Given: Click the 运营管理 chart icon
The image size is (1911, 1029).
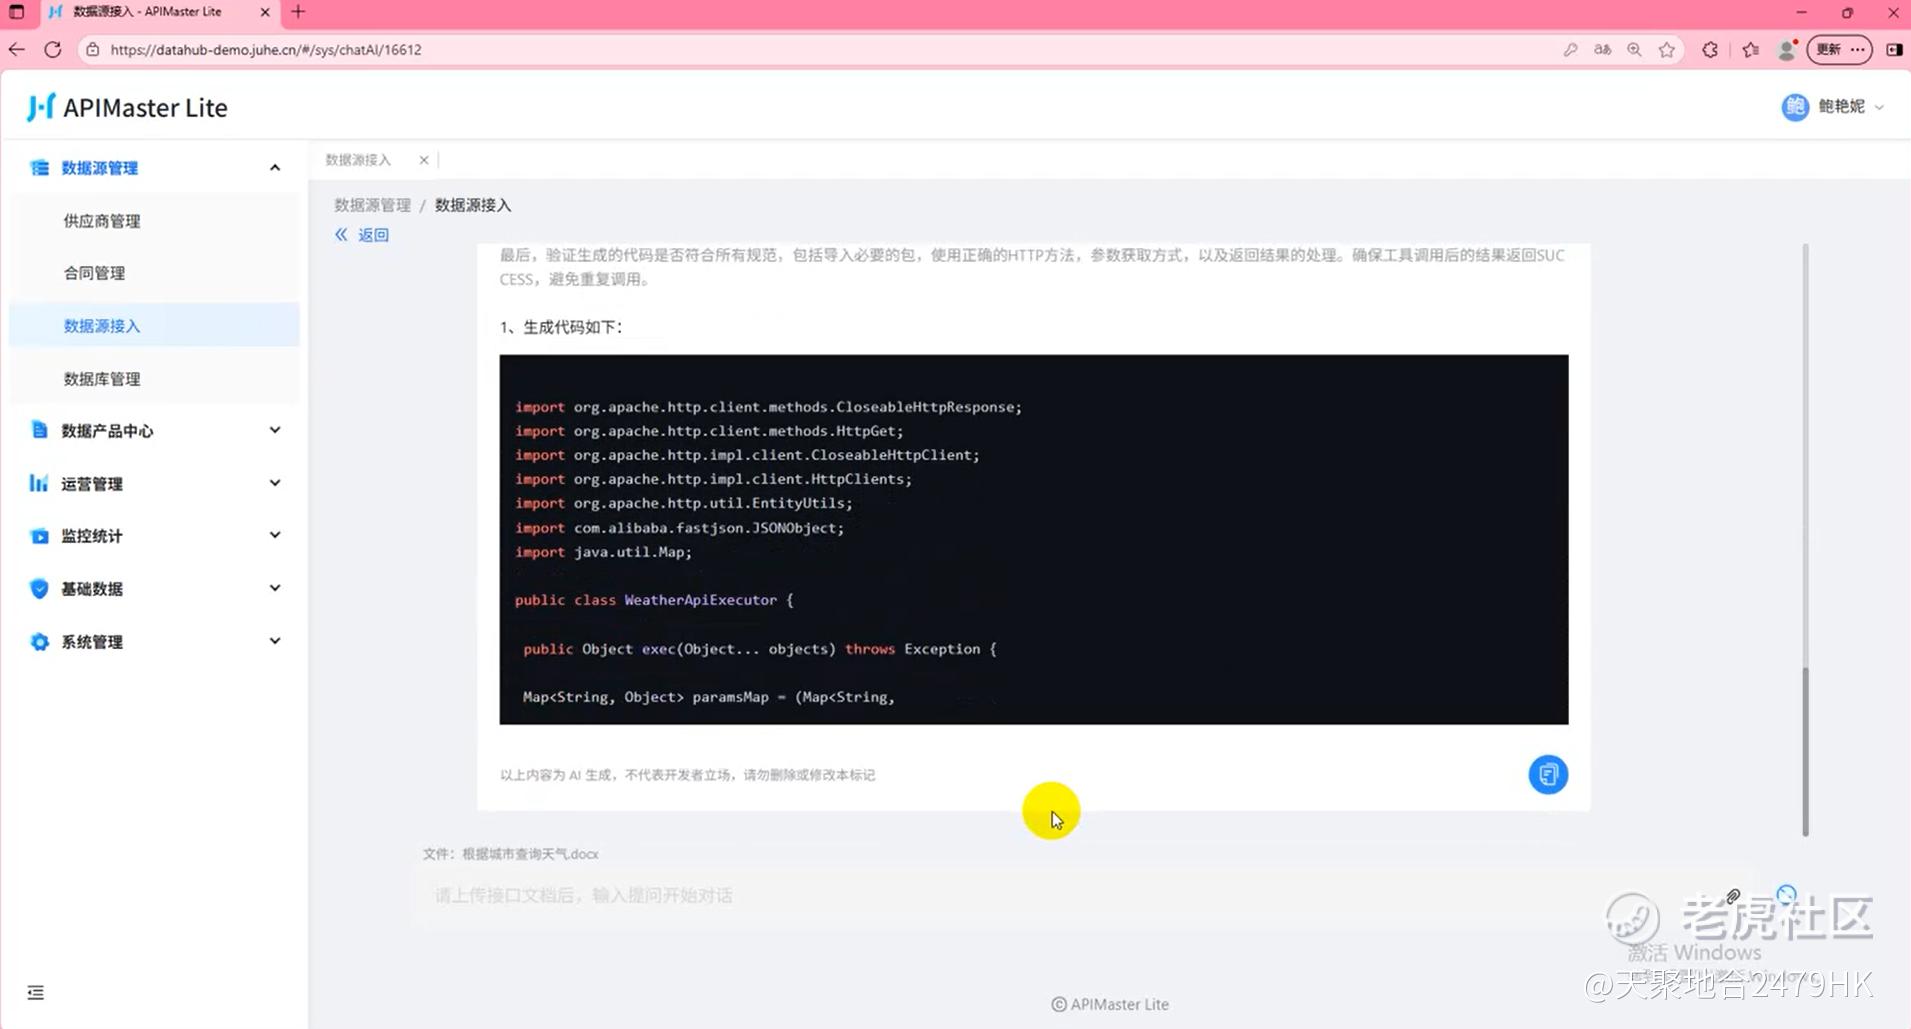Looking at the screenshot, I should 39,483.
